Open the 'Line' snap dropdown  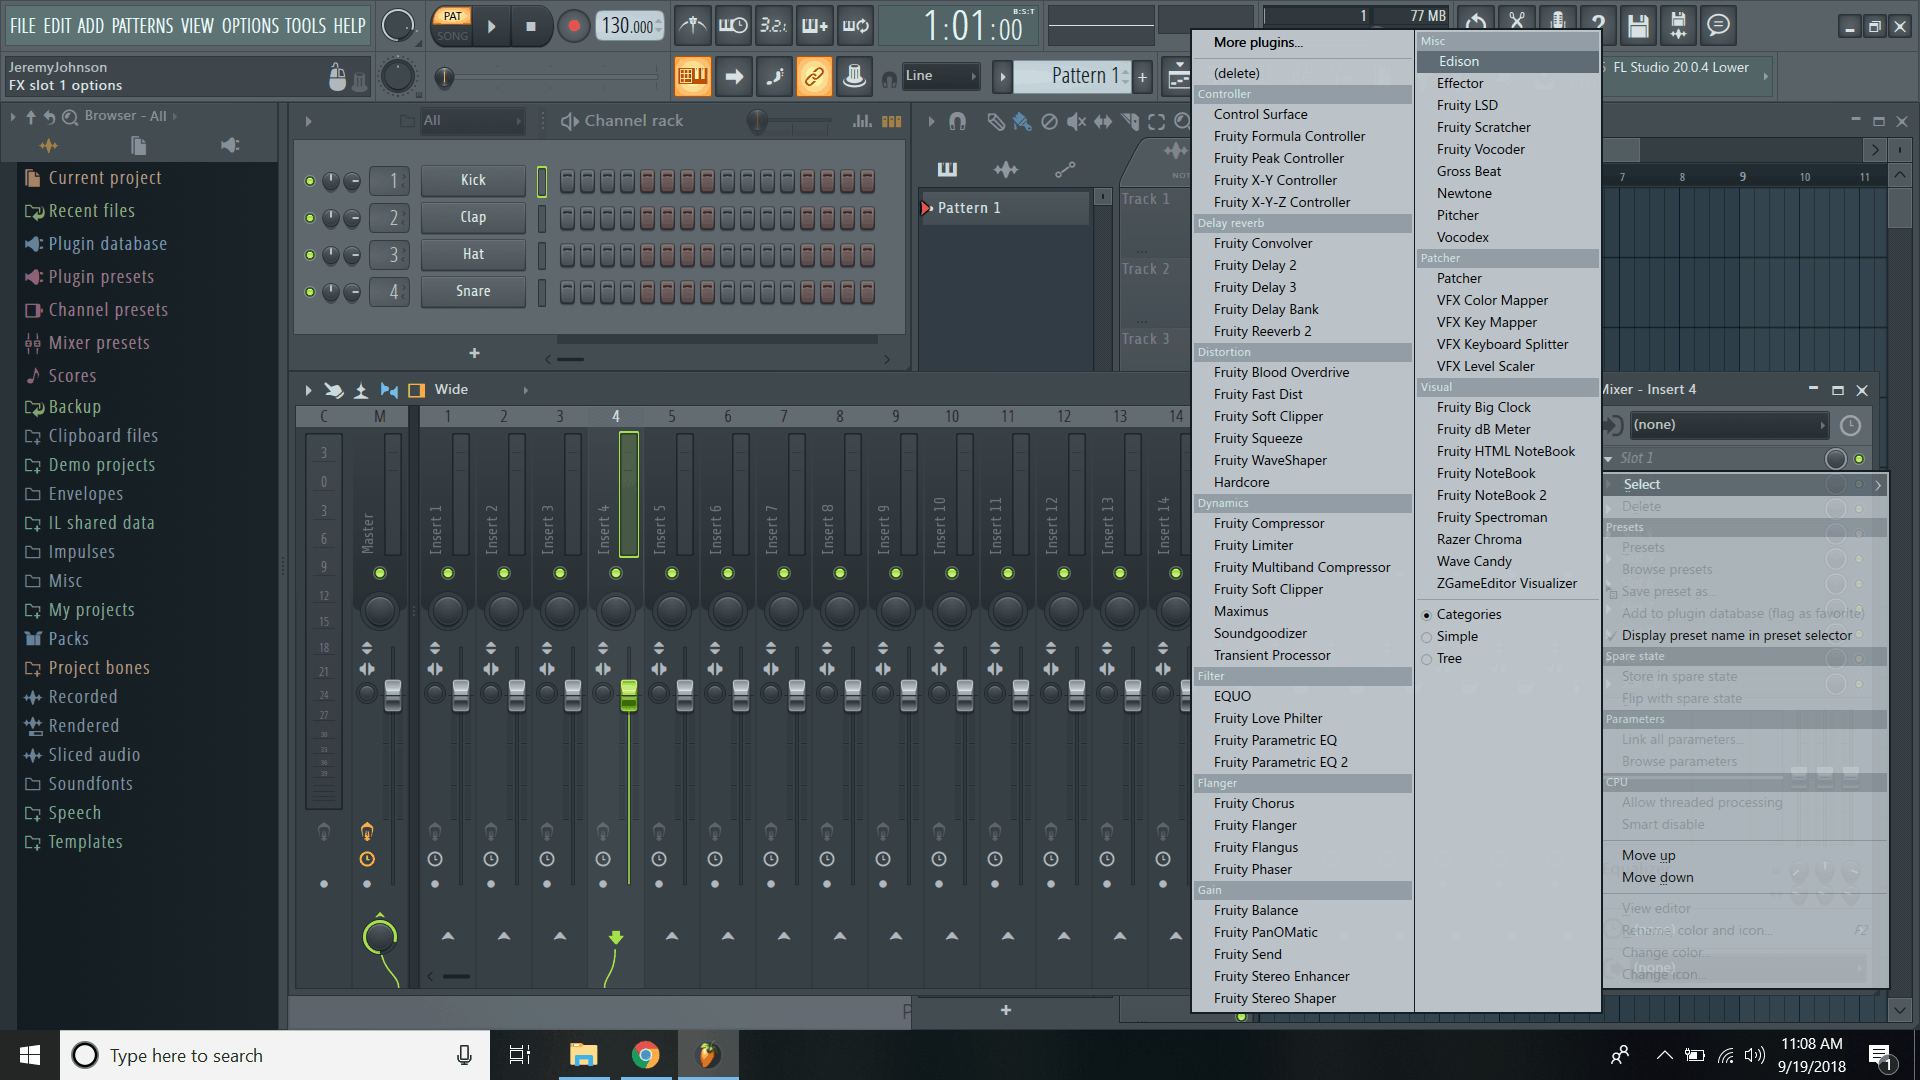click(940, 76)
